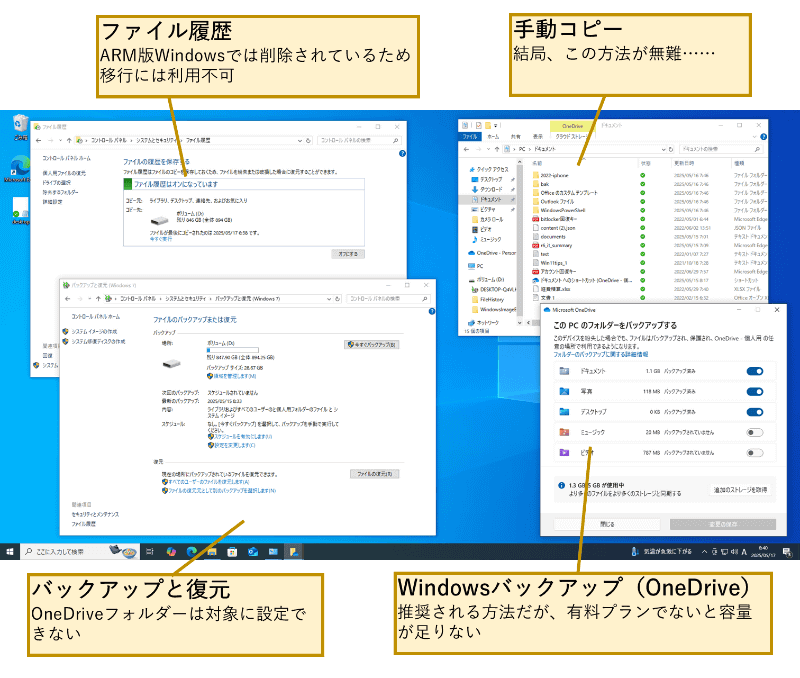Click the 追加のストレージを取得 button
The height and width of the screenshot is (678, 800).
pyautogui.click(x=740, y=490)
